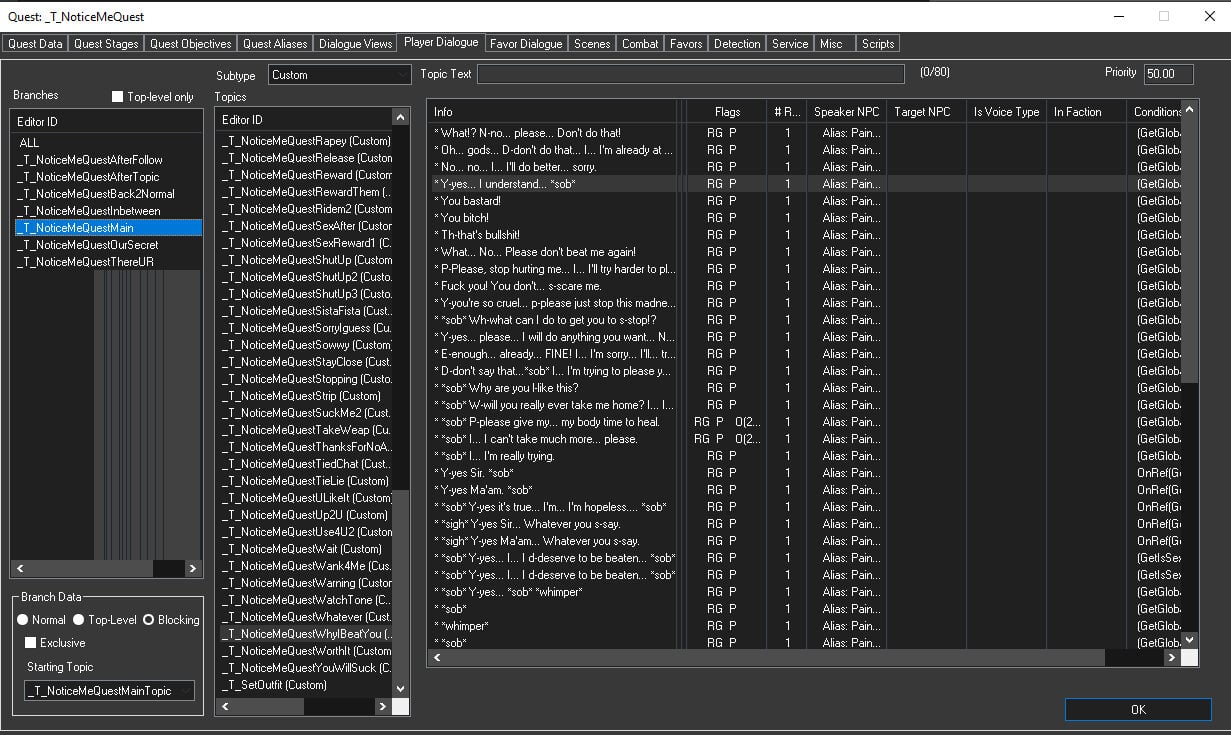Select info row 'Y-yes... I understand... *sob*'

pos(805,184)
